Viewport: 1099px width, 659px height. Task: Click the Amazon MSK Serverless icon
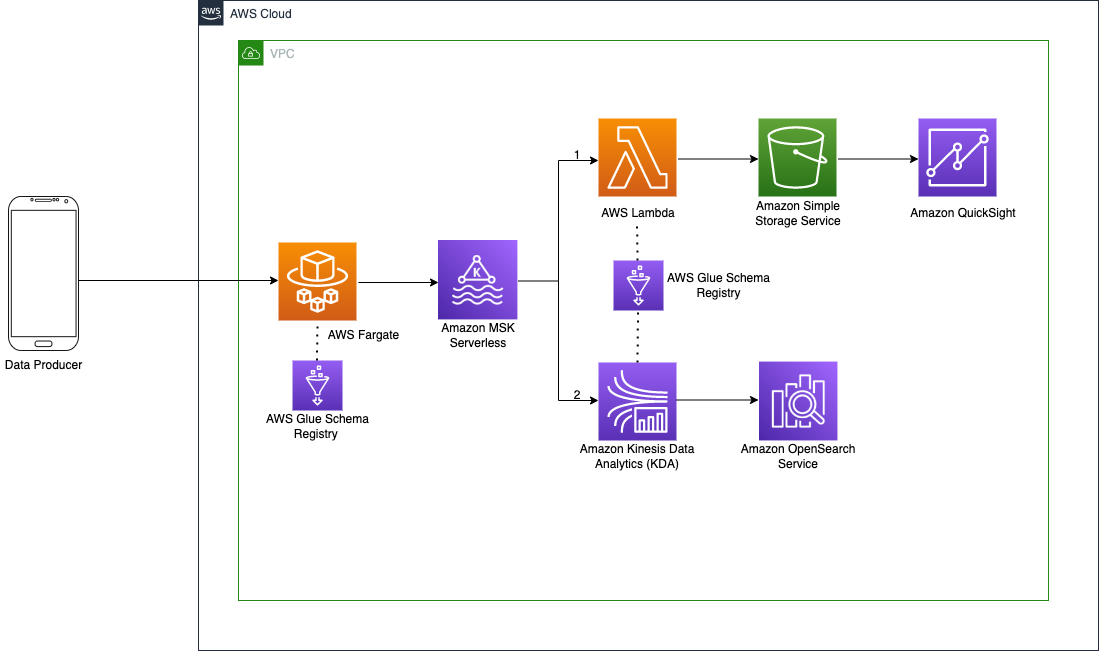coord(477,280)
